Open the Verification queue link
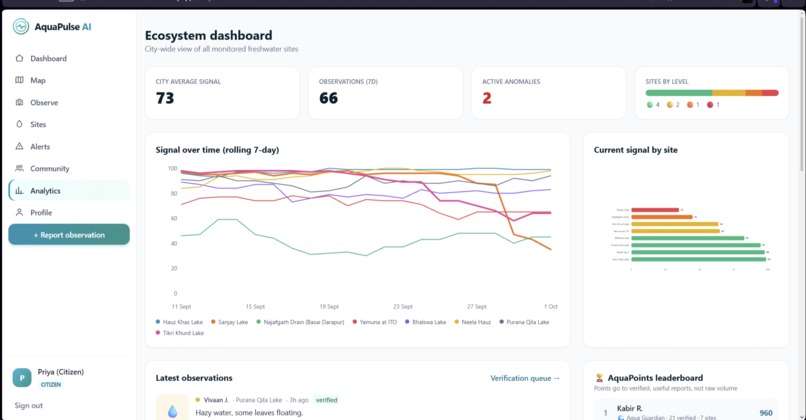This screenshot has height=420, width=806. pos(525,378)
